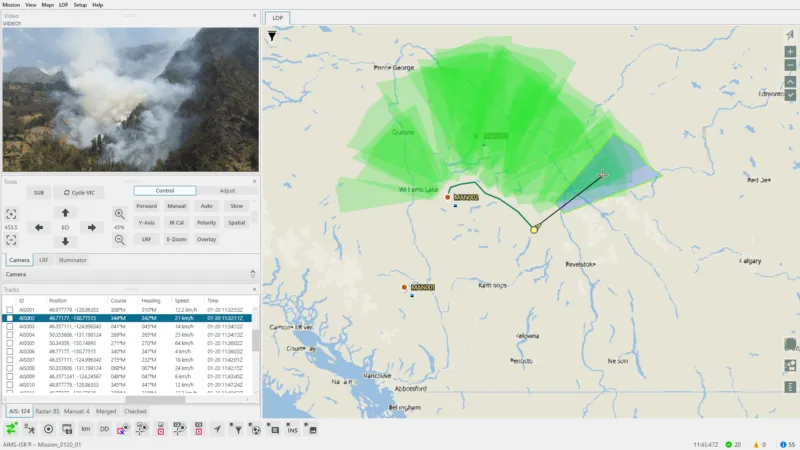Viewport: 800px width, 450px height.
Task: Click the Tracks table vertical scrollbar
Action: (x=256, y=340)
